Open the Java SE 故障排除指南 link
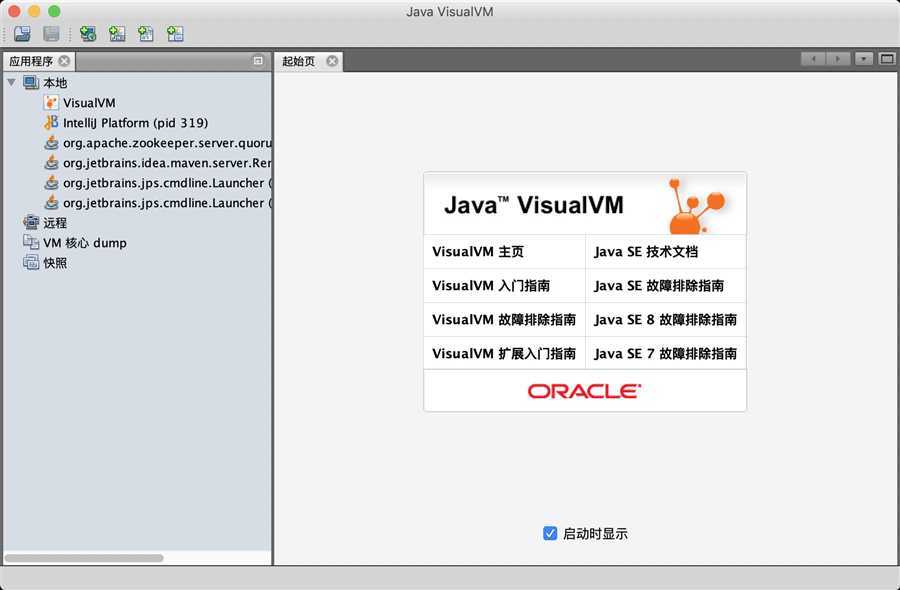The image size is (900, 590). 659,285
